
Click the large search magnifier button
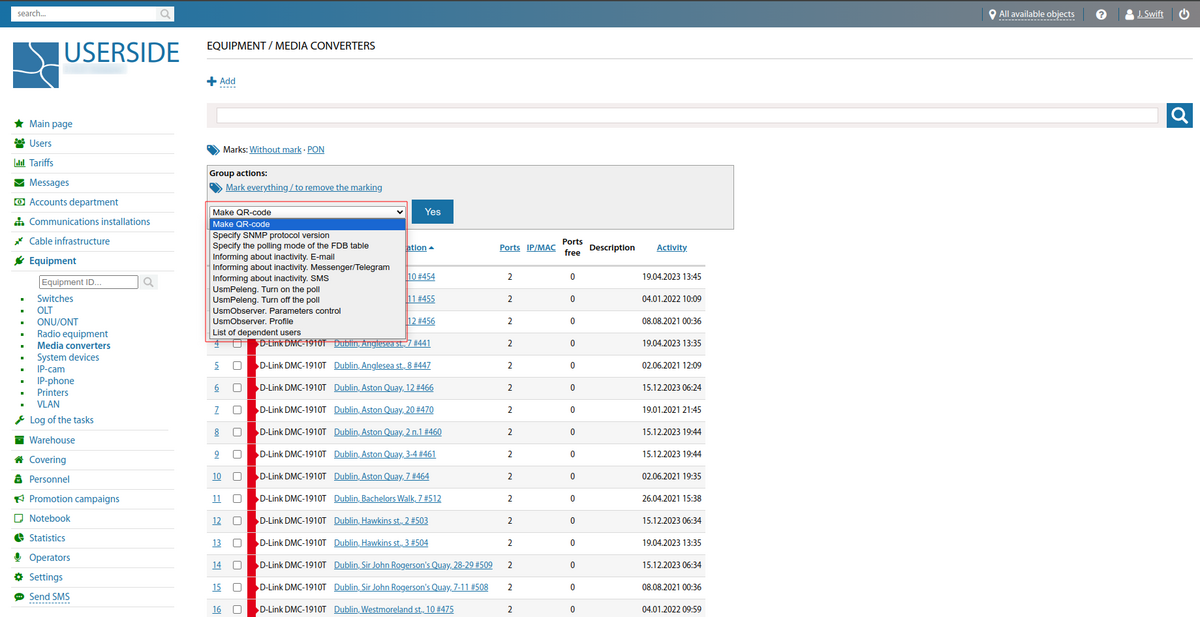coord(1179,115)
